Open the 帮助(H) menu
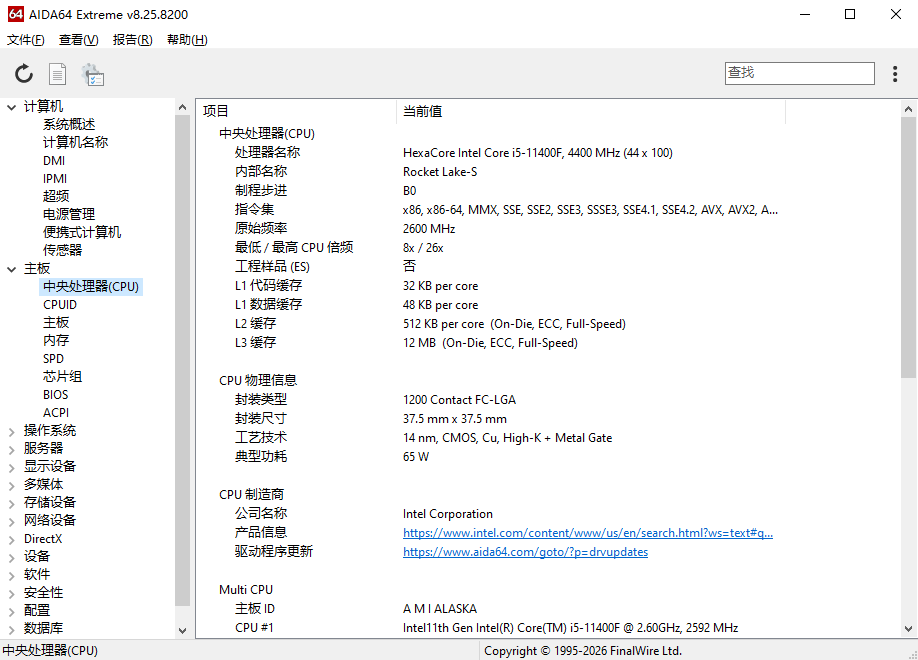Screen dimensions: 918x660 coord(187,40)
